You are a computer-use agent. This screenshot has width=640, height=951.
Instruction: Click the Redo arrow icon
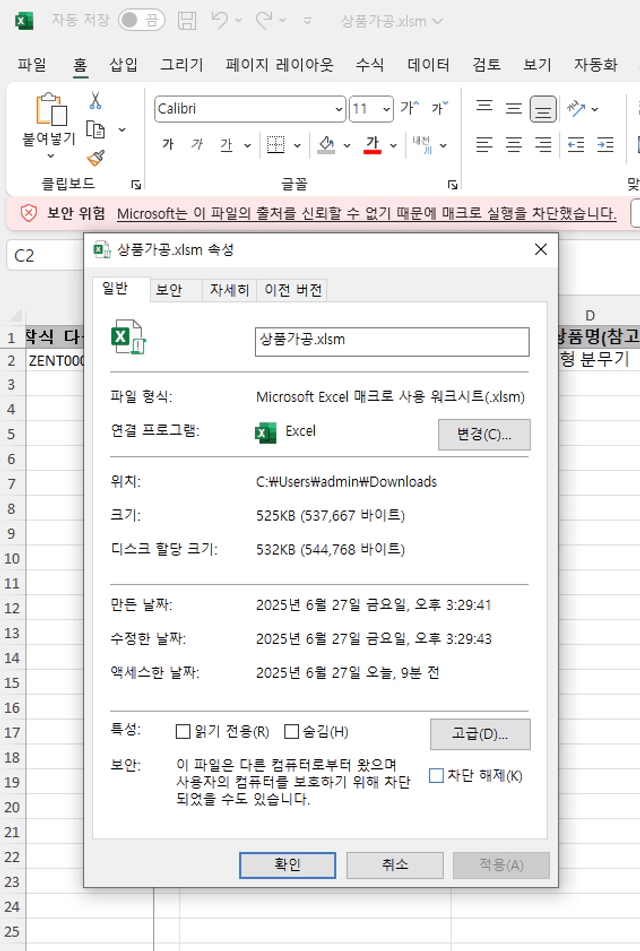(x=264, y=21)
